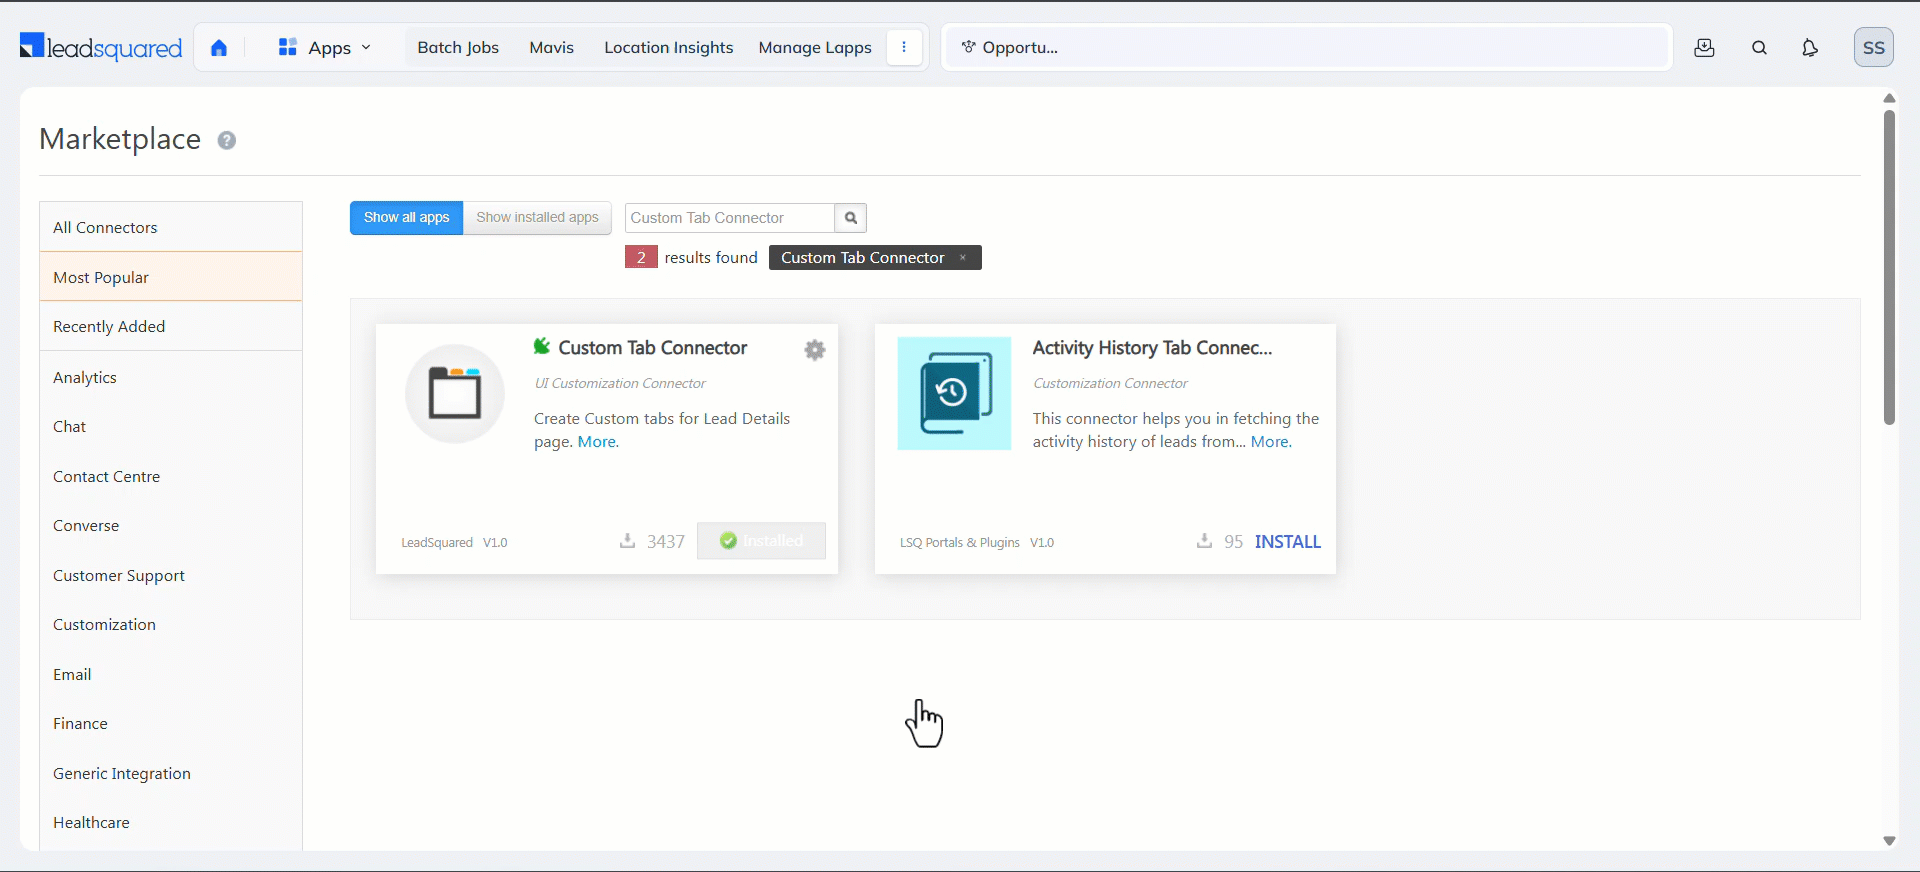Select Generic Integration category
Viewport: 1920px width, 872px height.
[171, 773]
